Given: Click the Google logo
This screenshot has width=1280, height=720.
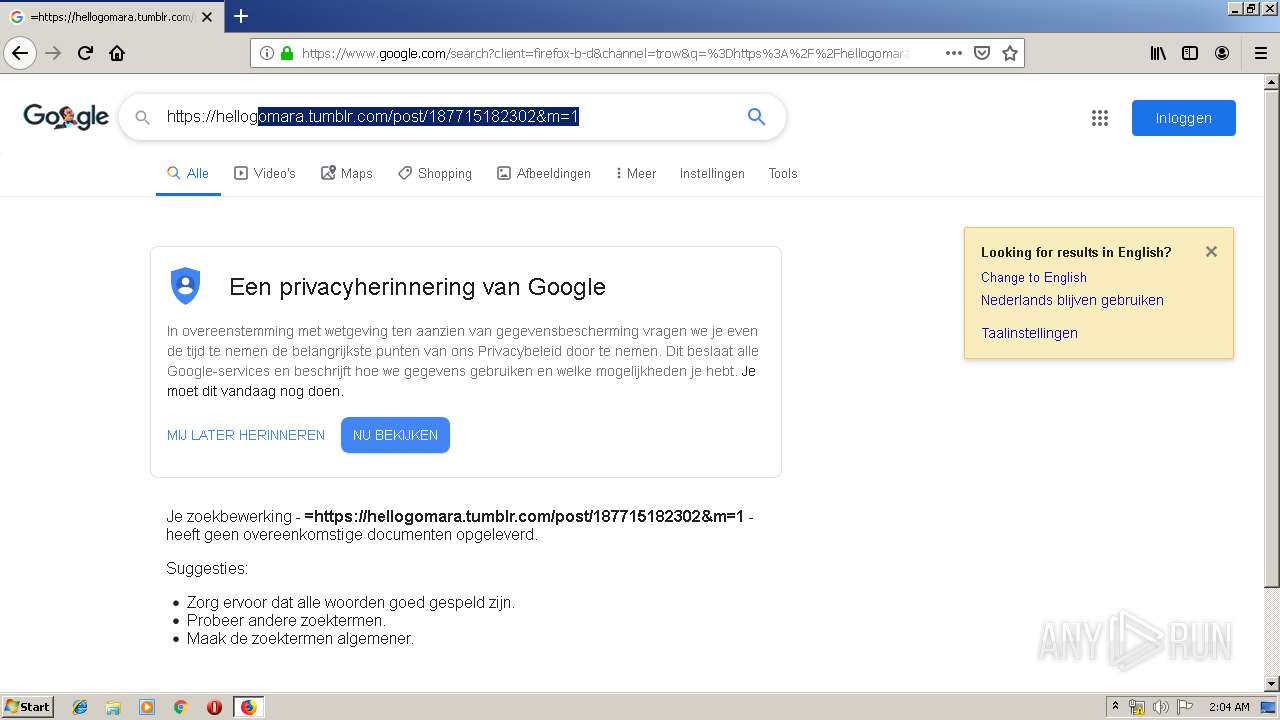Looking at the screenshot, I should pyautogui.click(x=66, y=117).
